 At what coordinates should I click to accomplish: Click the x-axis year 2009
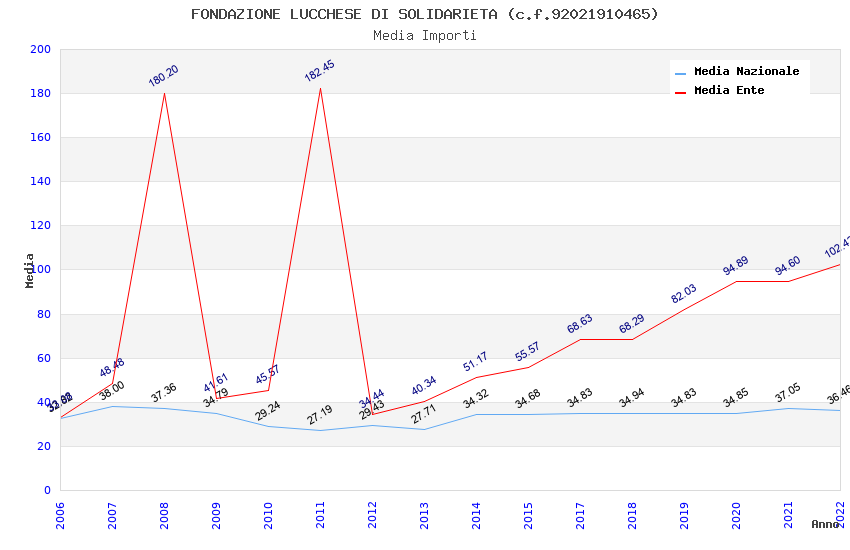click(216, 516)
